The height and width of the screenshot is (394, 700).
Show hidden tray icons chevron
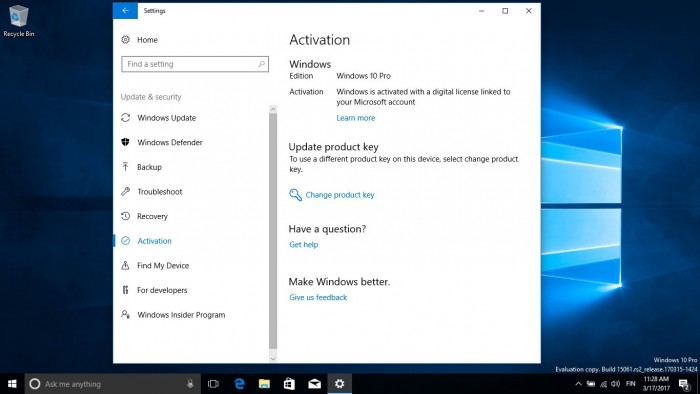click(x=578, y=384)
